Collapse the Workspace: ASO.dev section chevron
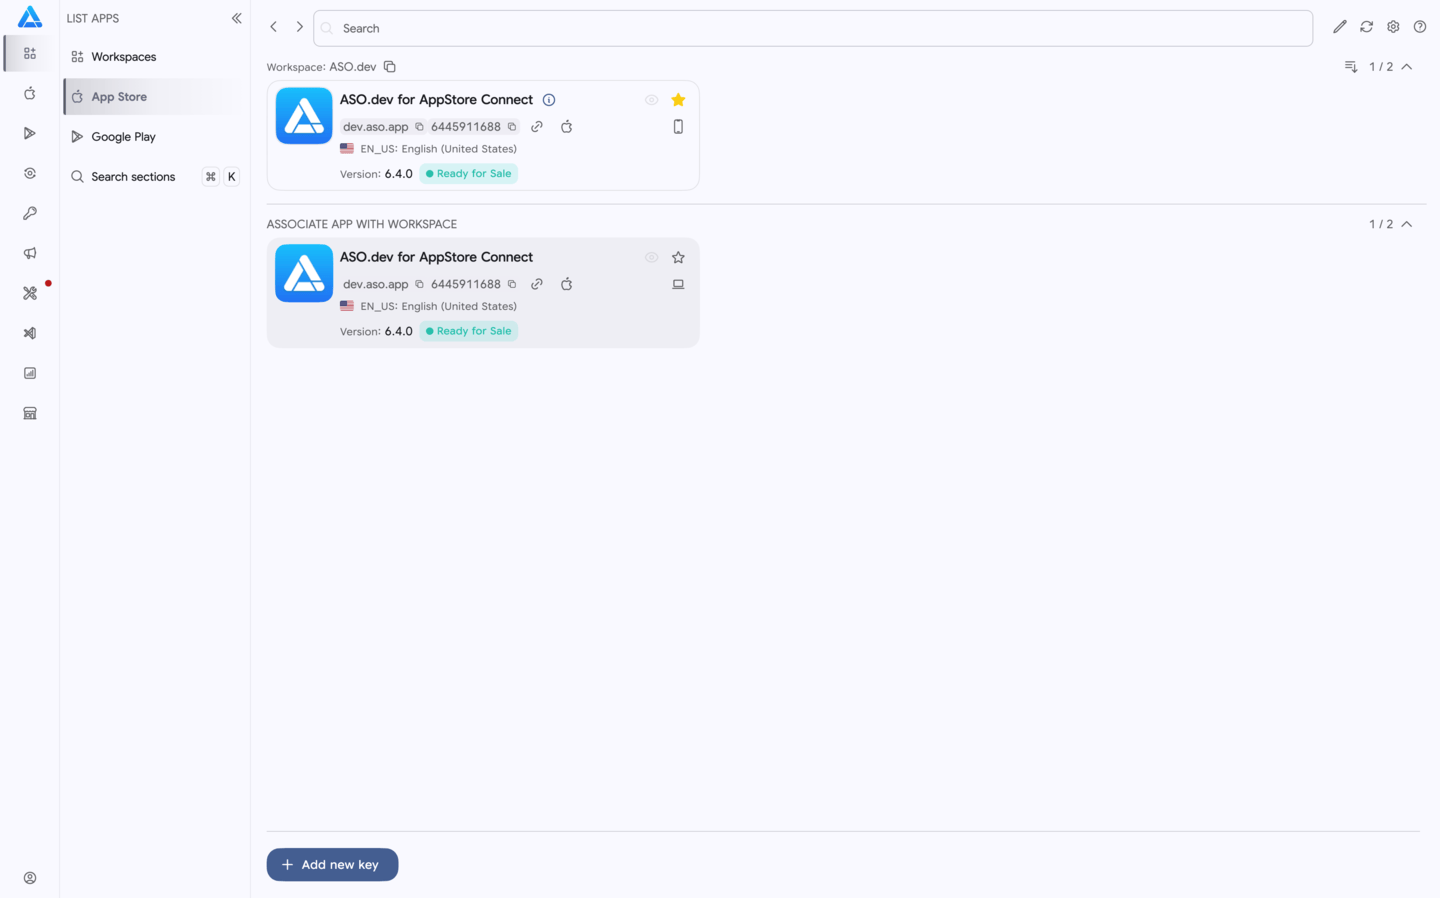 [1407, 67]
